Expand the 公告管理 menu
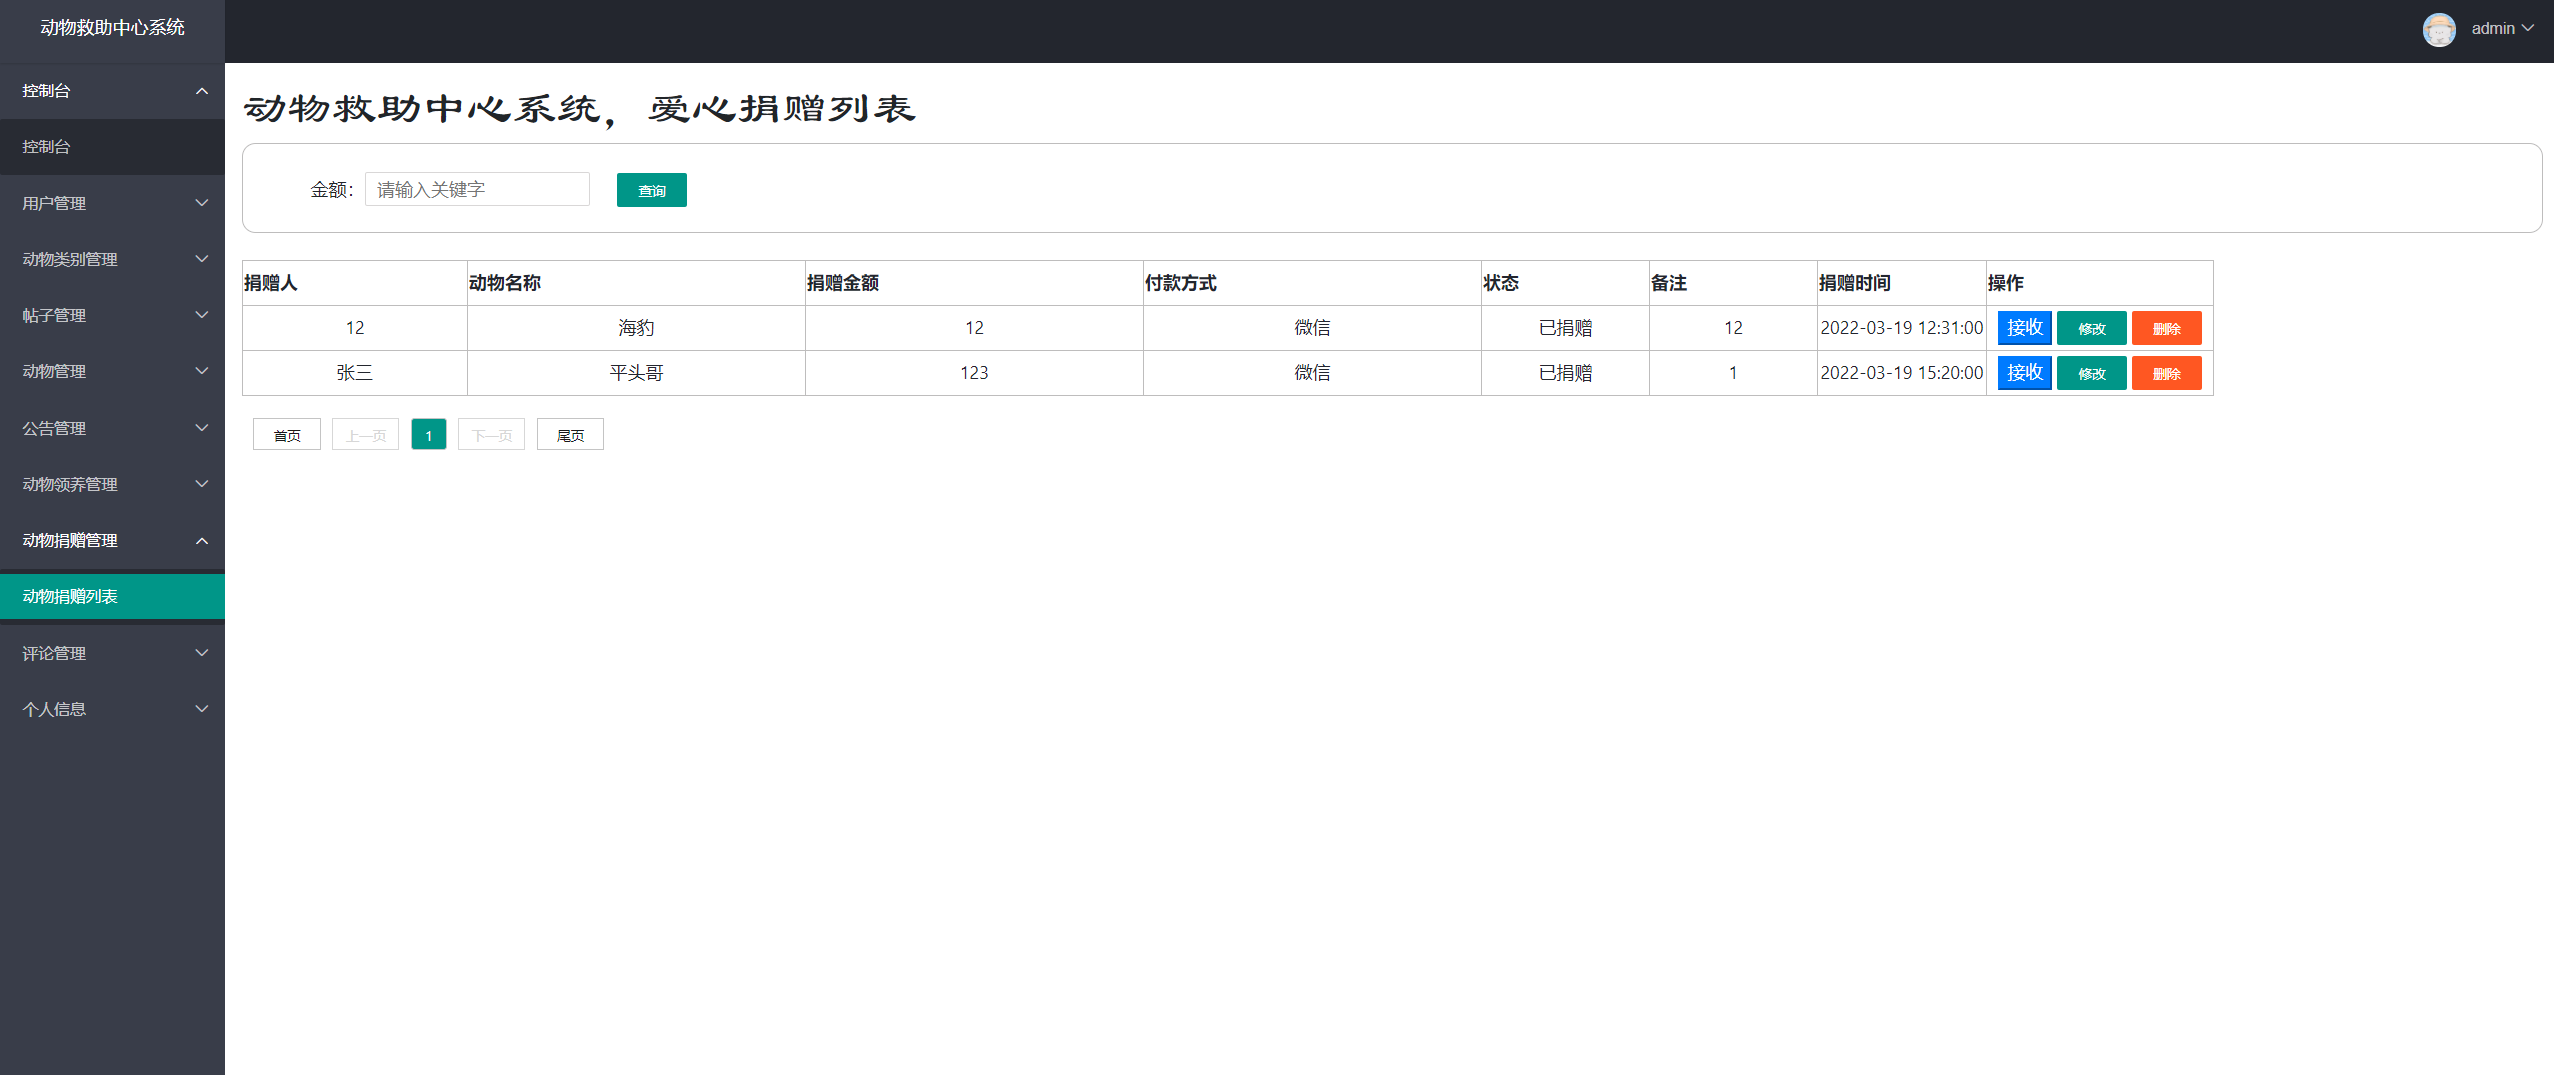2554x1075 pixels. pos(112,428)
